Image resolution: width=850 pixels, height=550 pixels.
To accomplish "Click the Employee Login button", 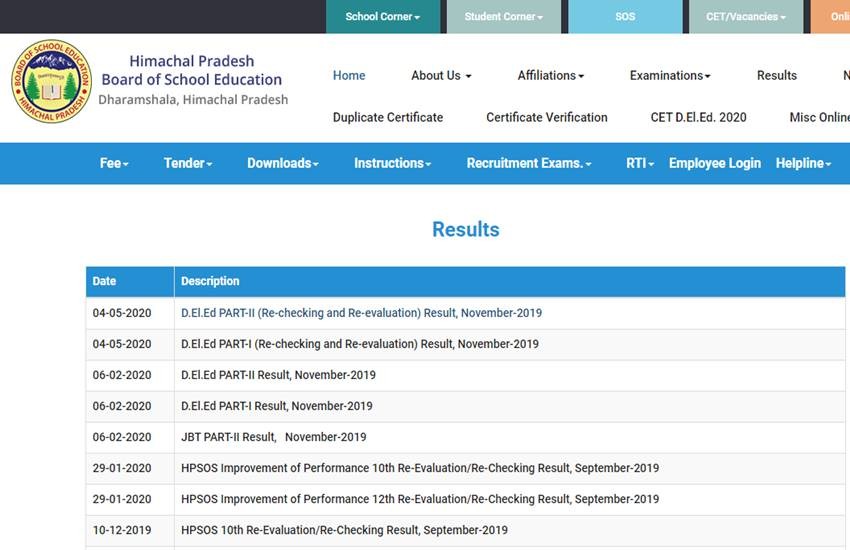I will 714,163.
